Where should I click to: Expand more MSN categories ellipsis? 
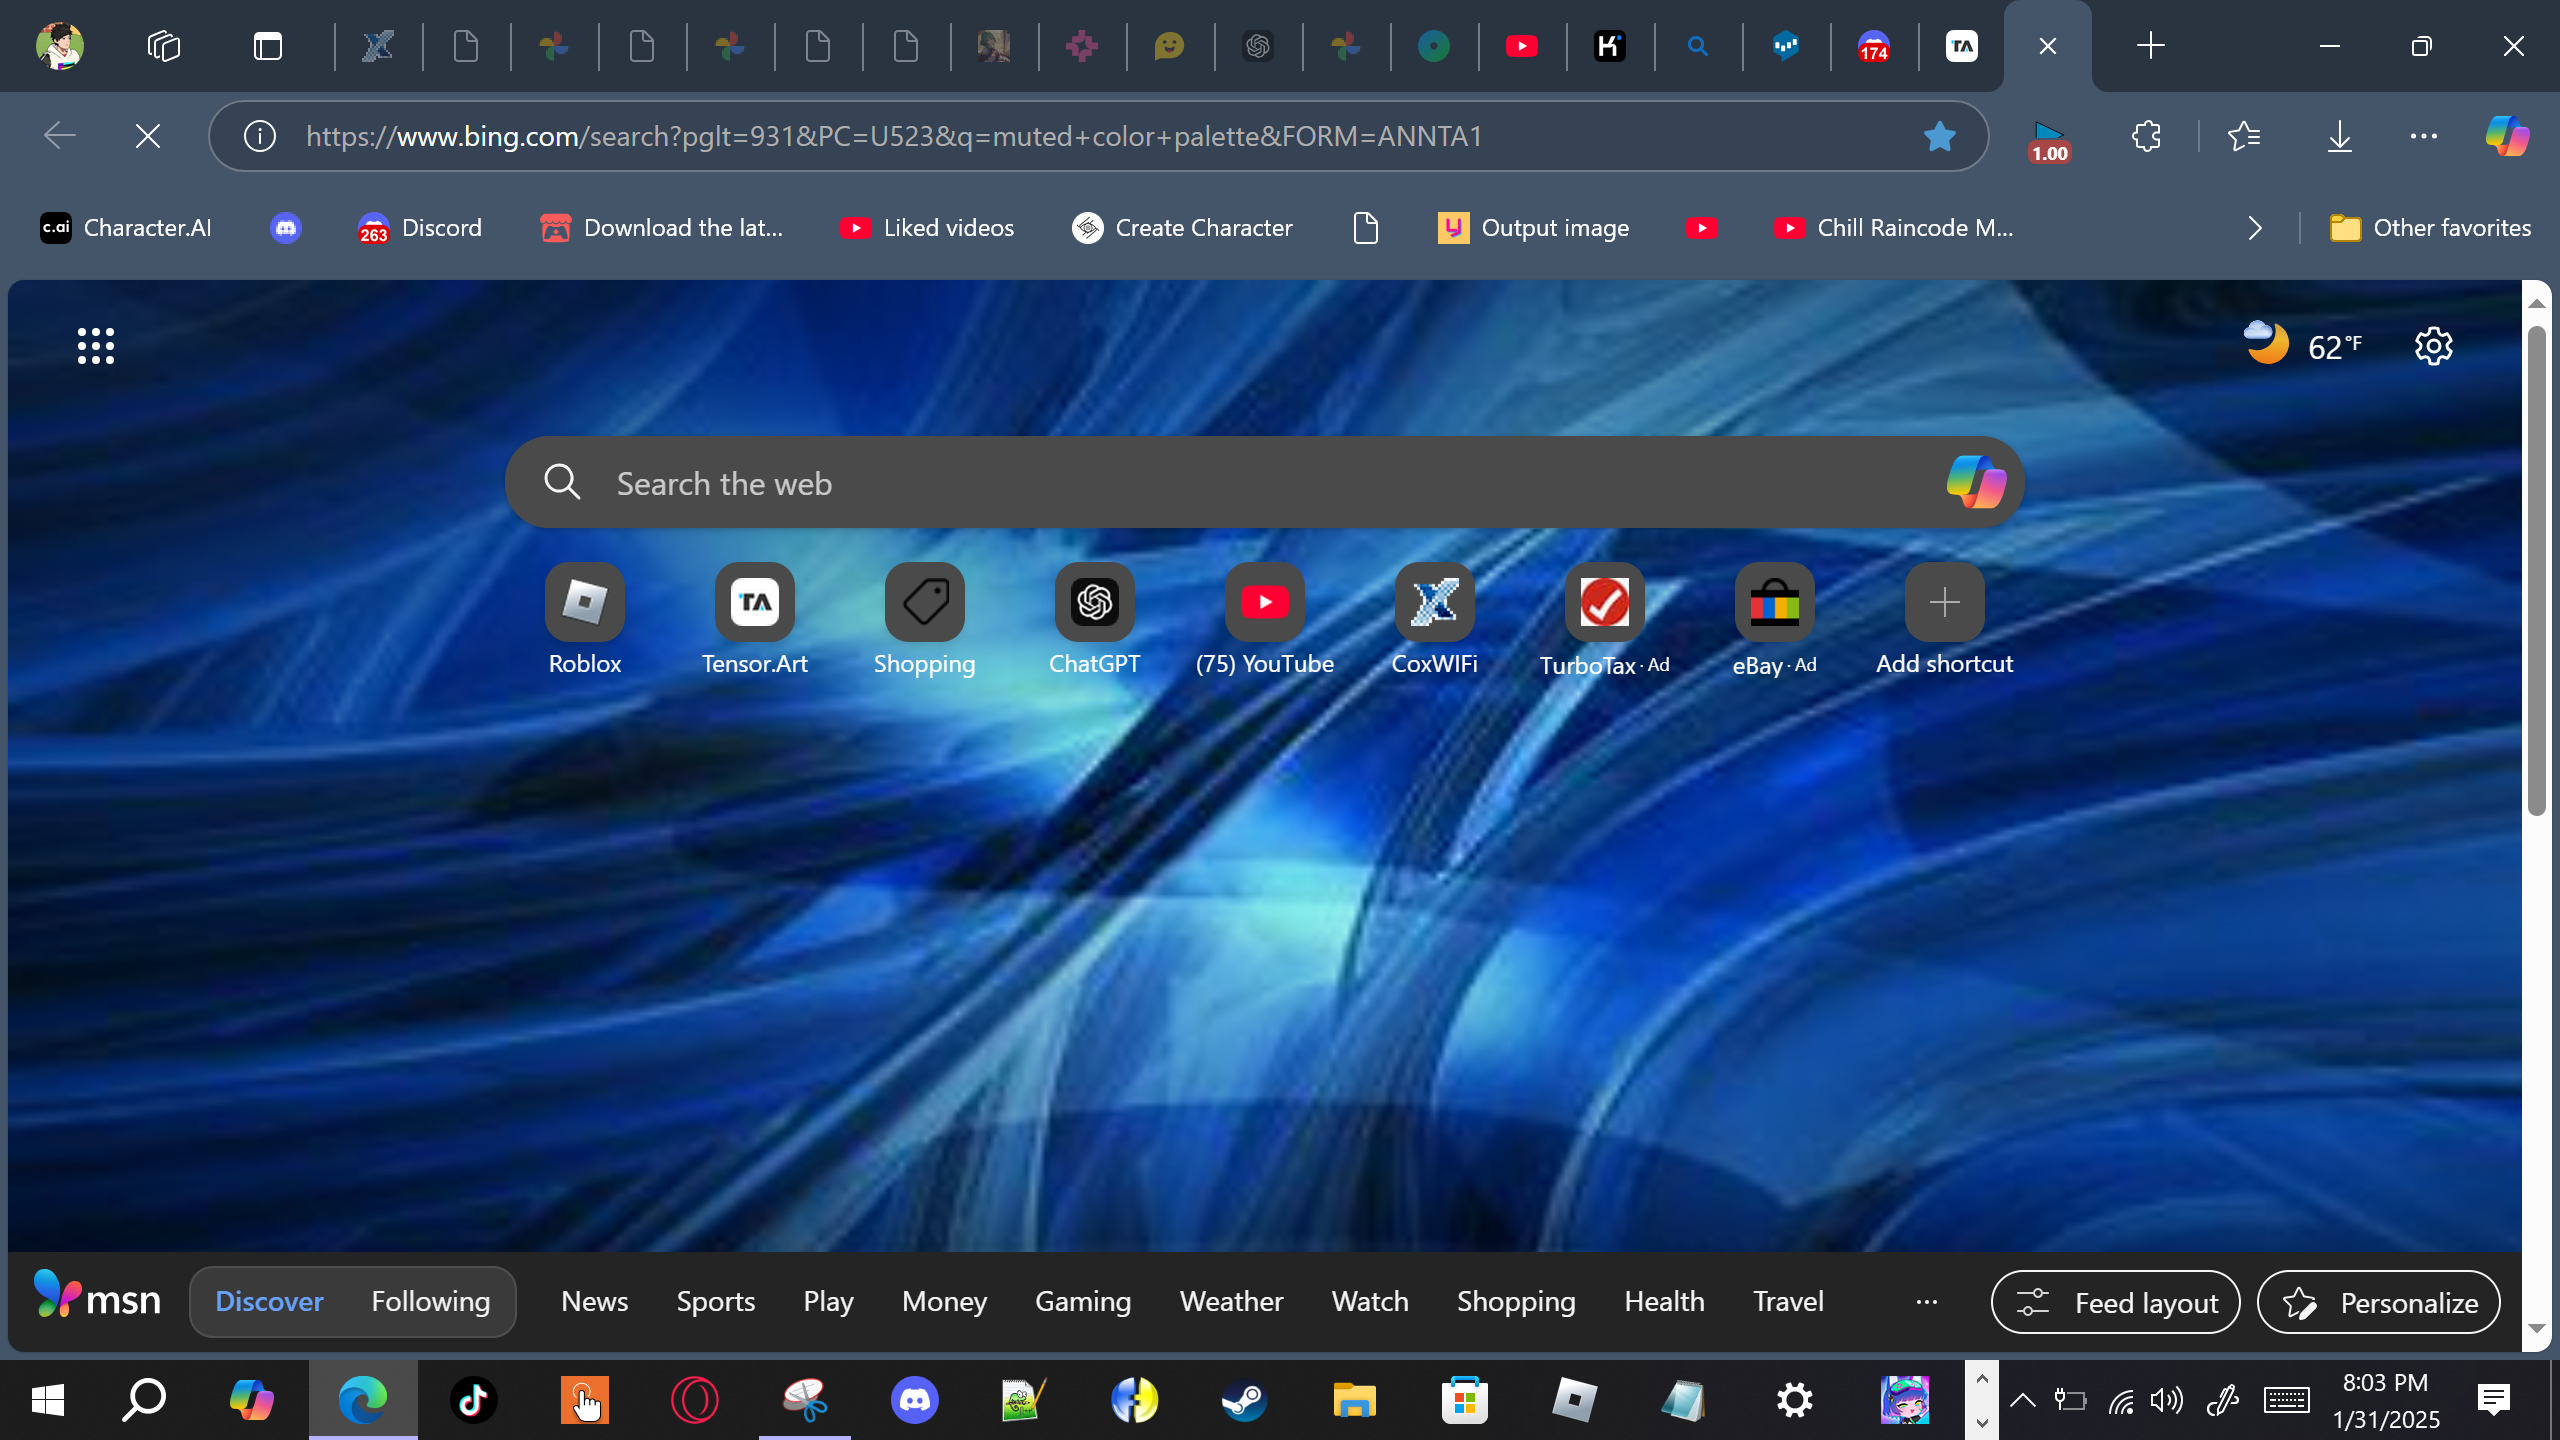click(x=1927, y=1301)
